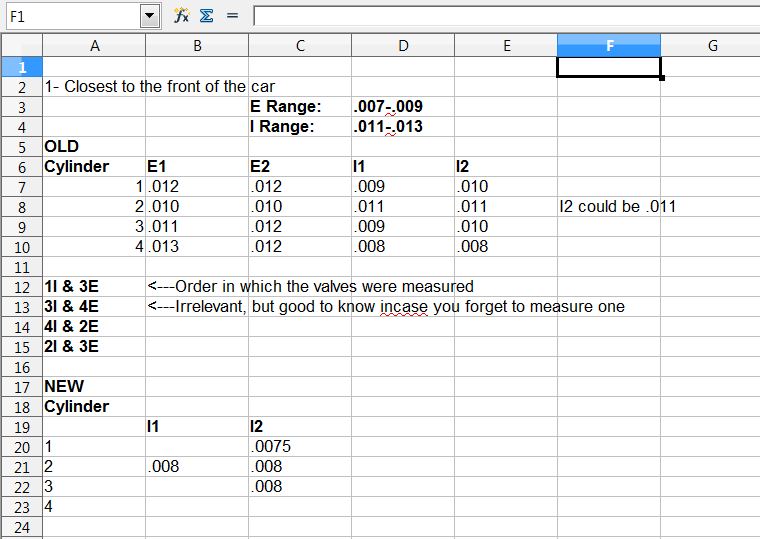Select row 5 header

point(21,146)
